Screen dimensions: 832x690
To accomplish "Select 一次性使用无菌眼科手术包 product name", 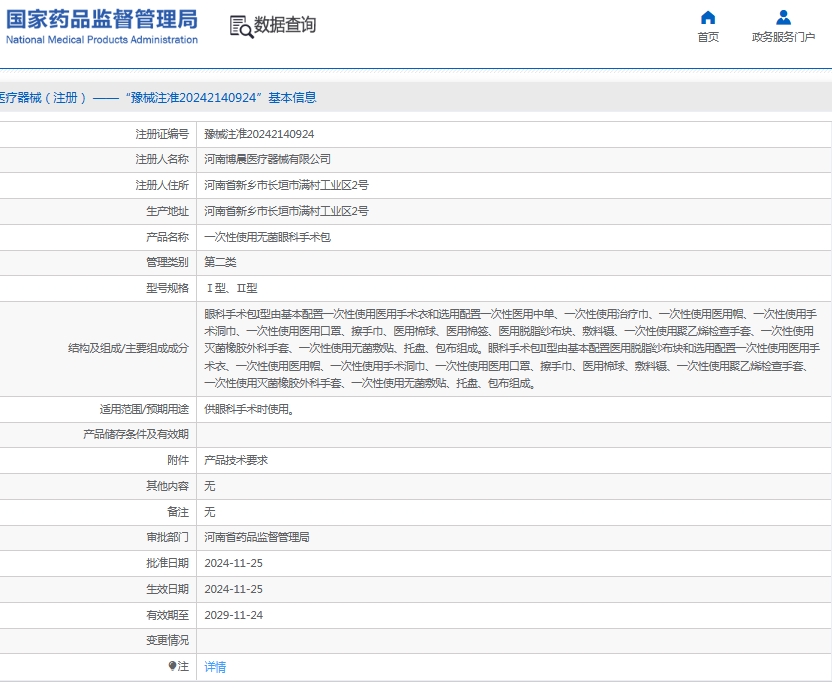I will click(x=267, y=237).
